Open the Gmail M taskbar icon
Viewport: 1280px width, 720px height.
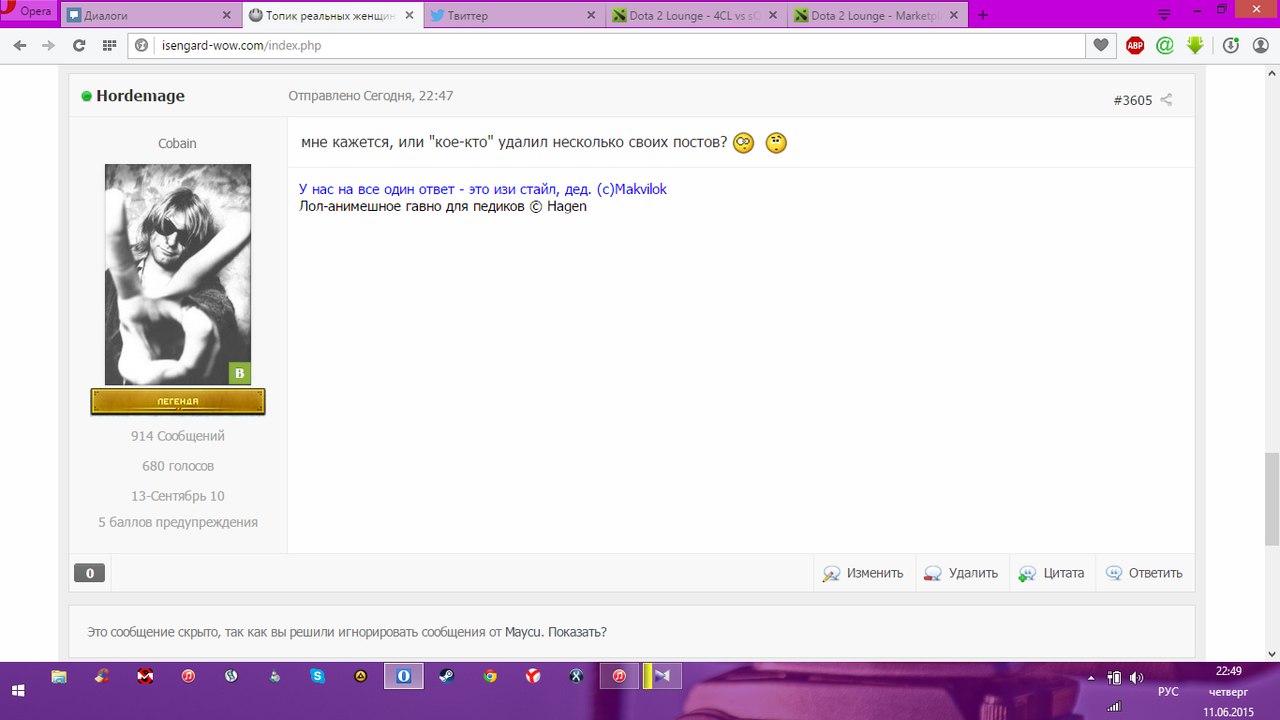pyautogui.click(x=145, y=677)
